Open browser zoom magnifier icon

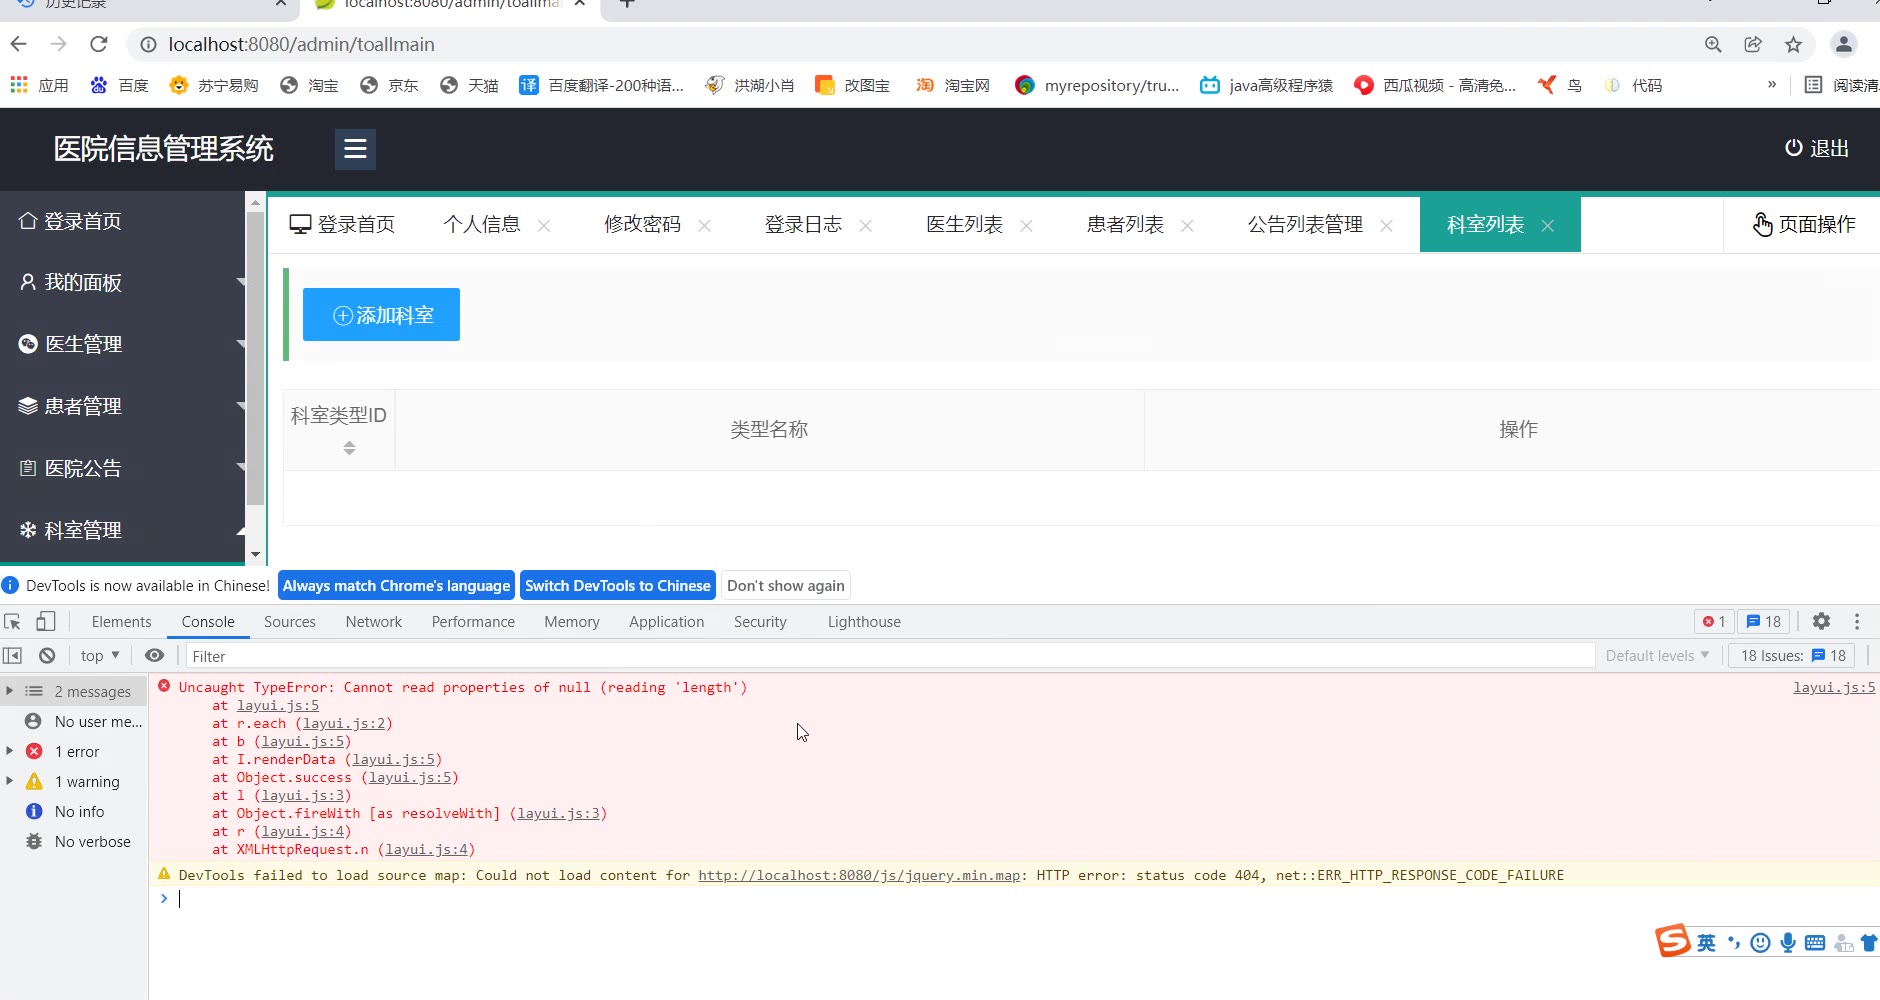[x=1713, y=44]
